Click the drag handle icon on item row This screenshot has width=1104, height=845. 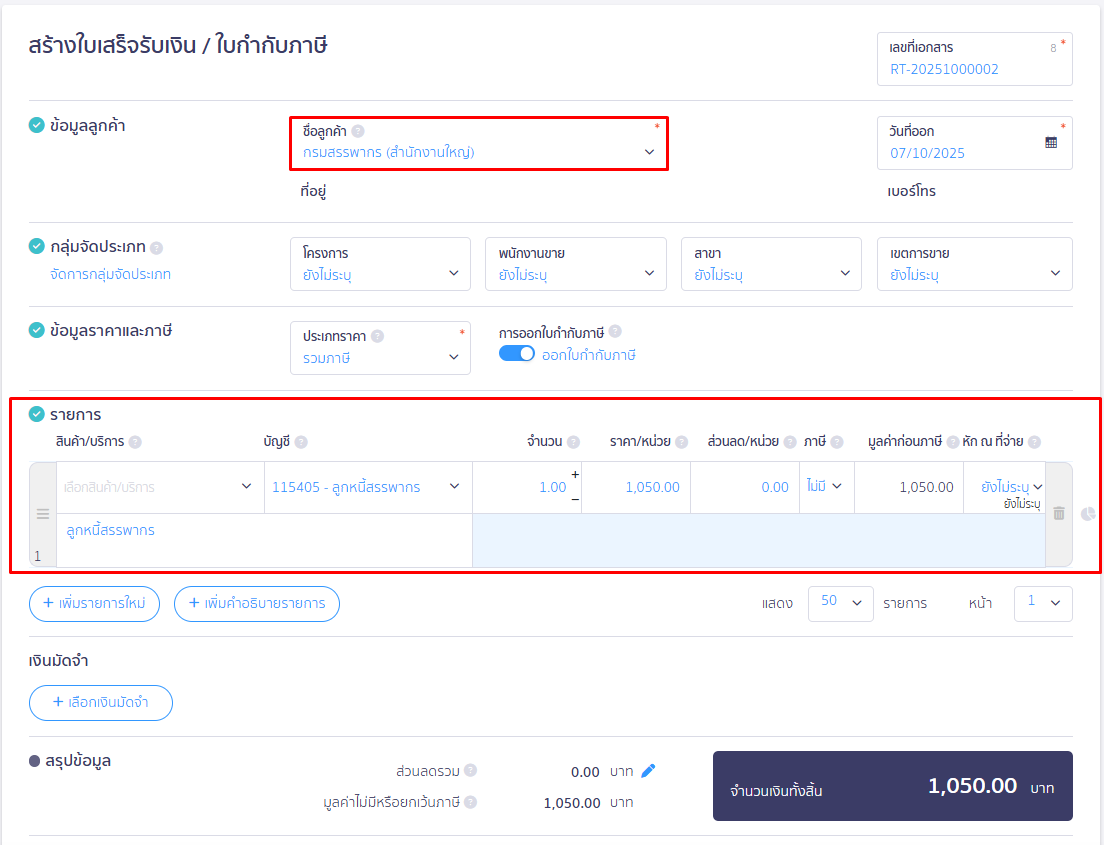(43, 514)
